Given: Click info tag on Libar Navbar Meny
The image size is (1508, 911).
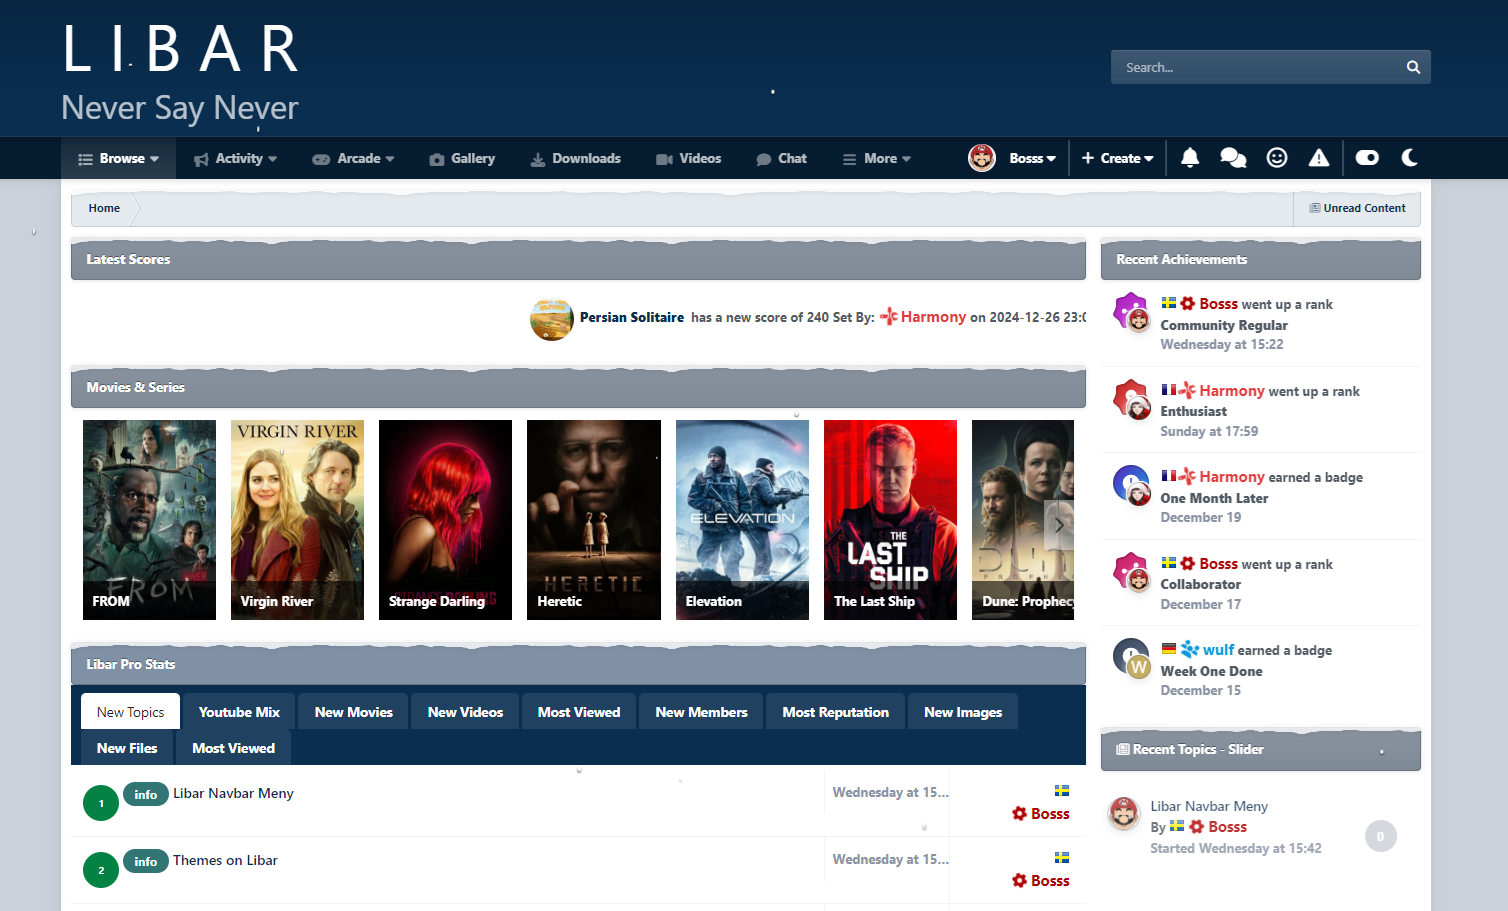Looking at the screenshot, I should pyautogui.click(x=146, y=795).
